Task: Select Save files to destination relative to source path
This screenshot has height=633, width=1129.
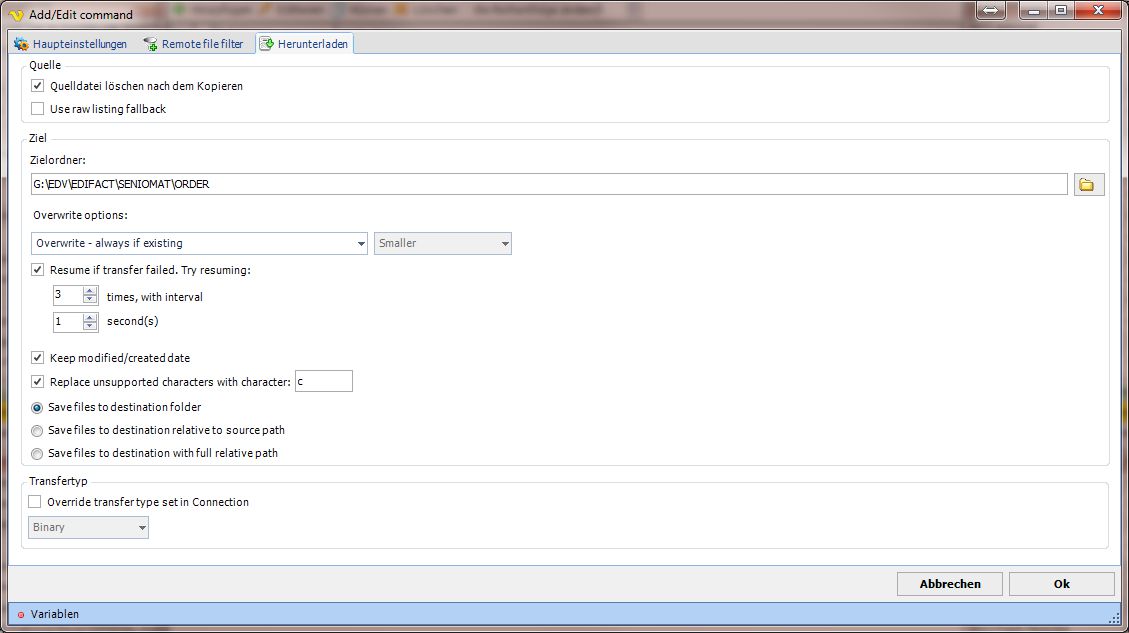Action: pyautogui.click(x=38, y=430)
